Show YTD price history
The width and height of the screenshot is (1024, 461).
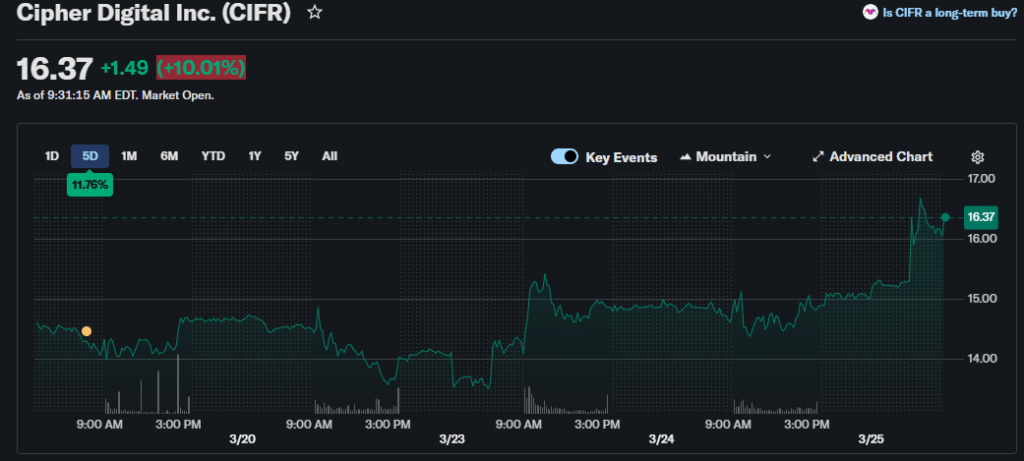tap(213, 156)
